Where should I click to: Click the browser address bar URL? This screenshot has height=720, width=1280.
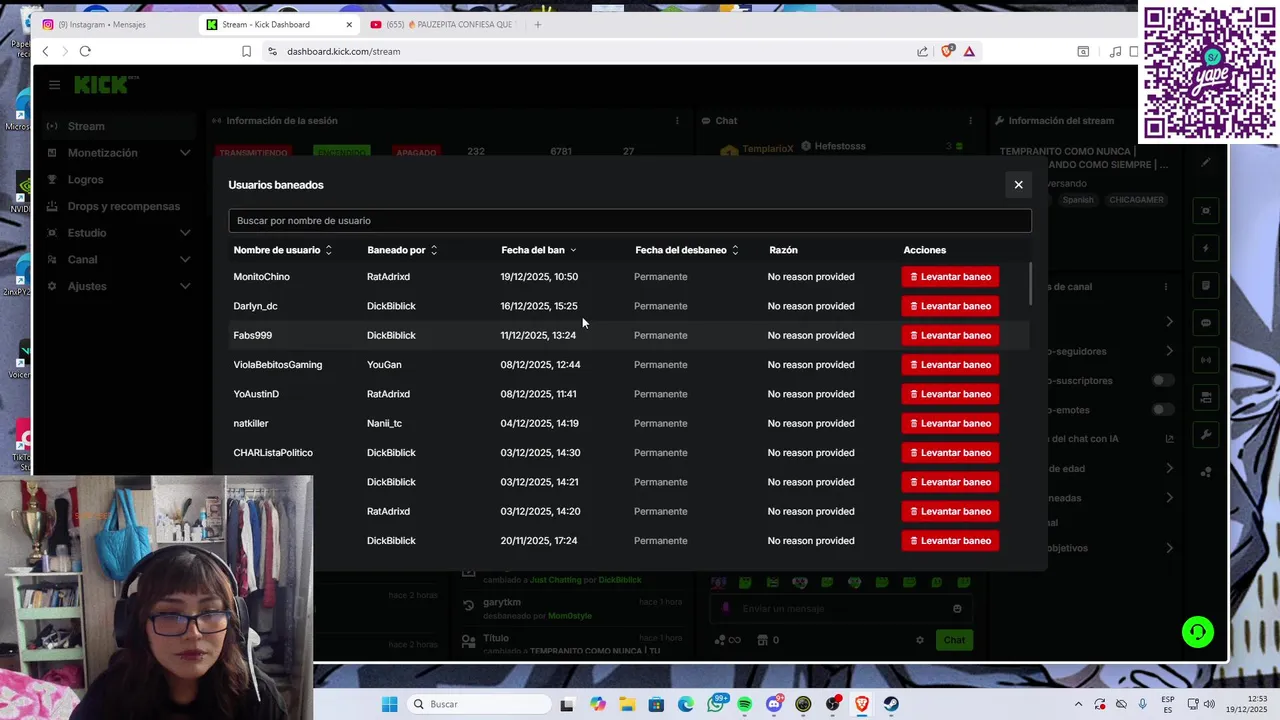[x=344, y=51]
